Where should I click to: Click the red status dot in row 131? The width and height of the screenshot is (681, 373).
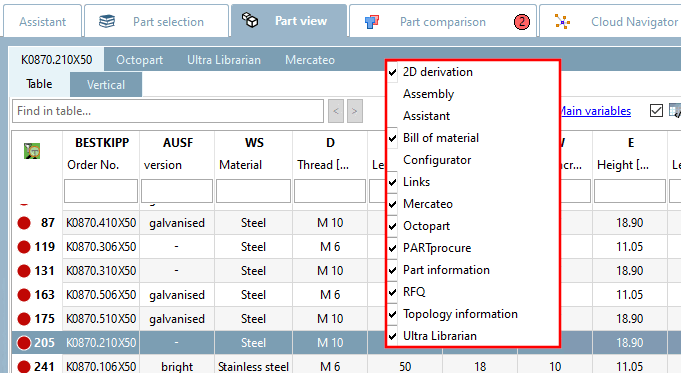point(24,271)
